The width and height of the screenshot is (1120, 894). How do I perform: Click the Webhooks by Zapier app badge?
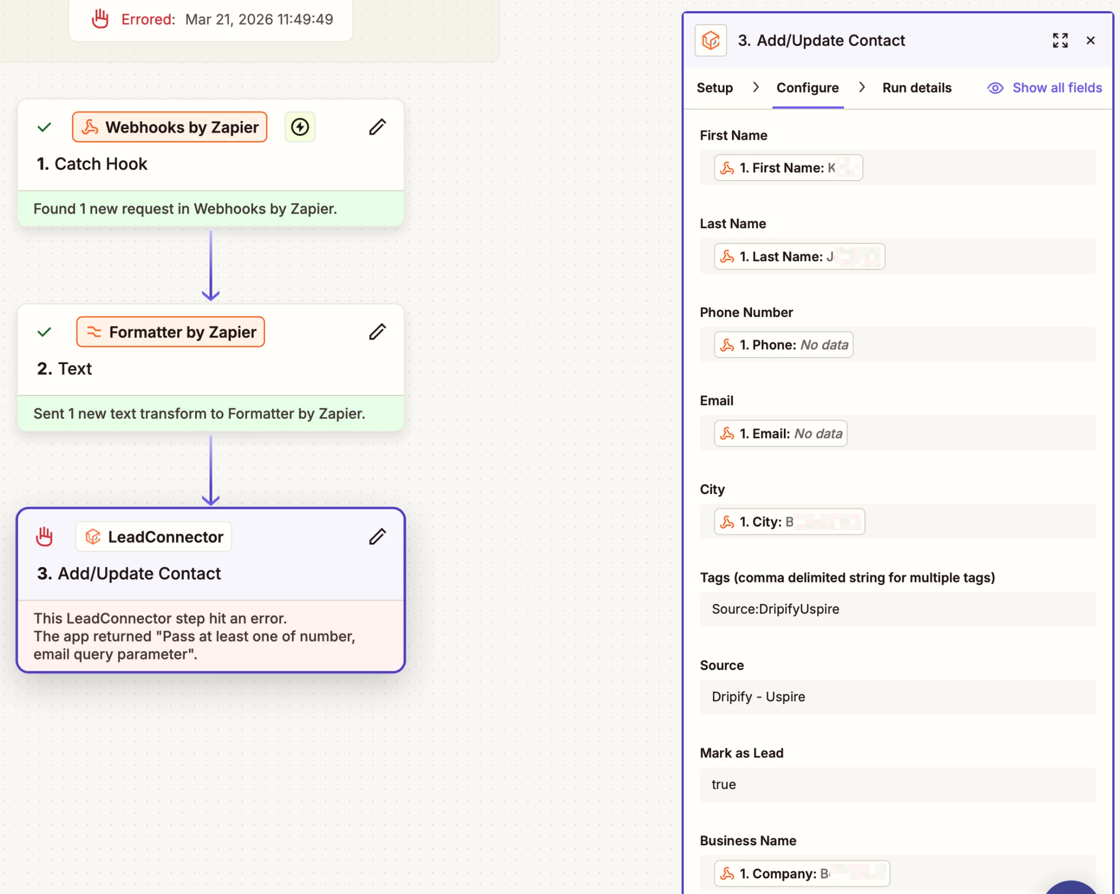pyautogui.click(x=170, y=127)
